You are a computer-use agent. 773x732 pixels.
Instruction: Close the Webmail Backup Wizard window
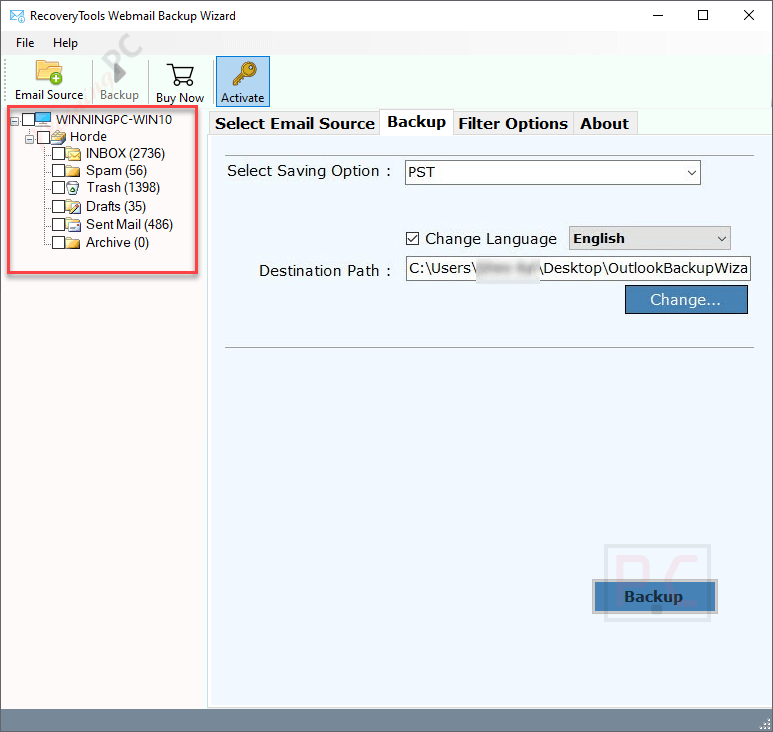(x=749, y=15)
